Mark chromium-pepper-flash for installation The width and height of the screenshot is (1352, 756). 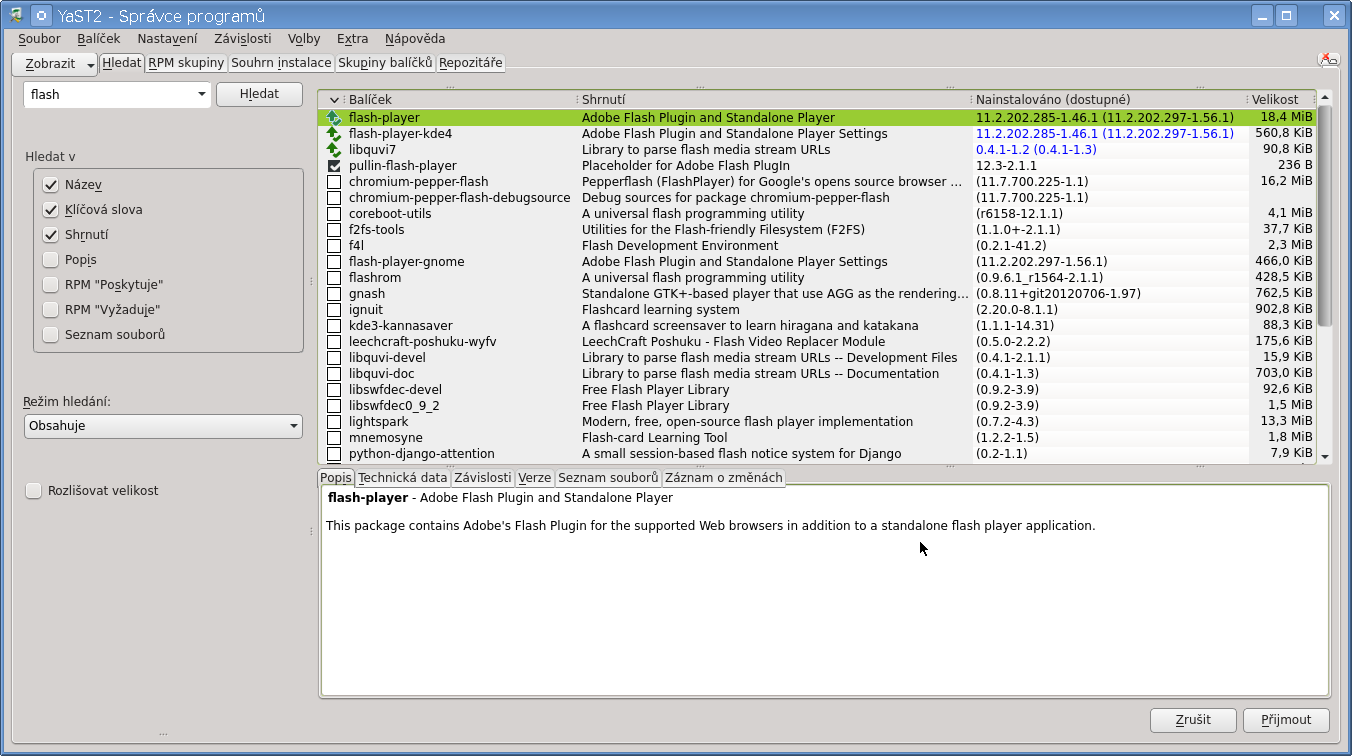click(334, 182)
